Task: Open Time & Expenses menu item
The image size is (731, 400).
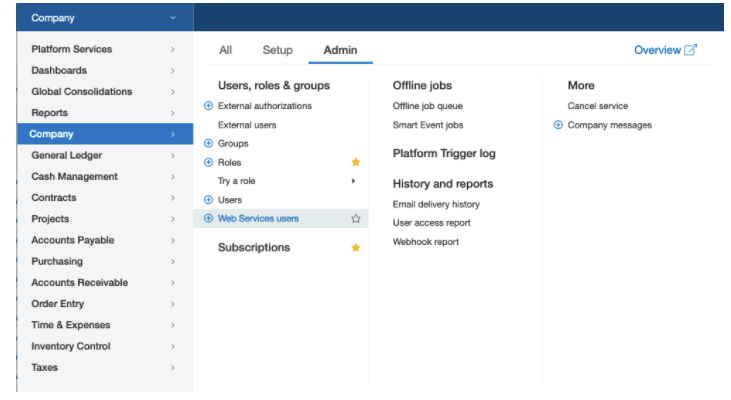Action: click(x=105, y=325)
